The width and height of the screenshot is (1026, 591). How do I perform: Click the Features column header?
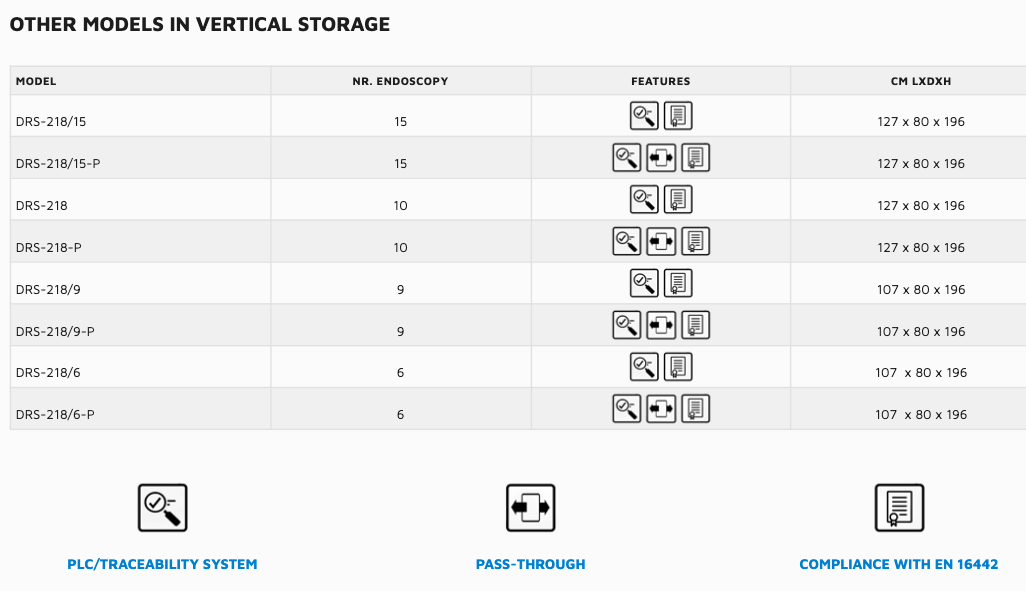tap(661, 81)
